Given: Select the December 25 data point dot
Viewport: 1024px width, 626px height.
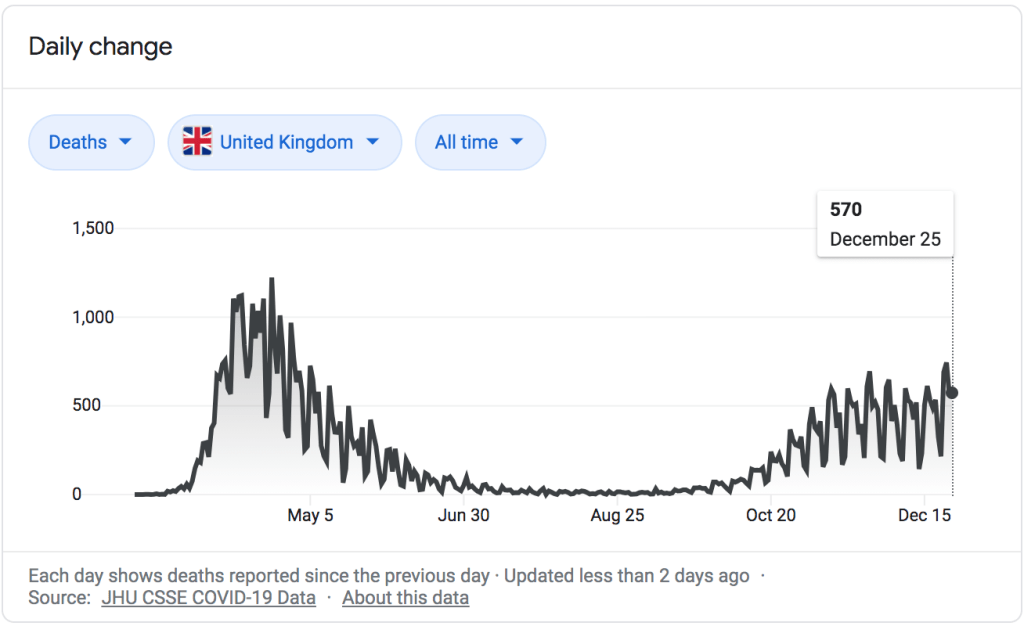Looking at the screenshot, I should [952, 393].
